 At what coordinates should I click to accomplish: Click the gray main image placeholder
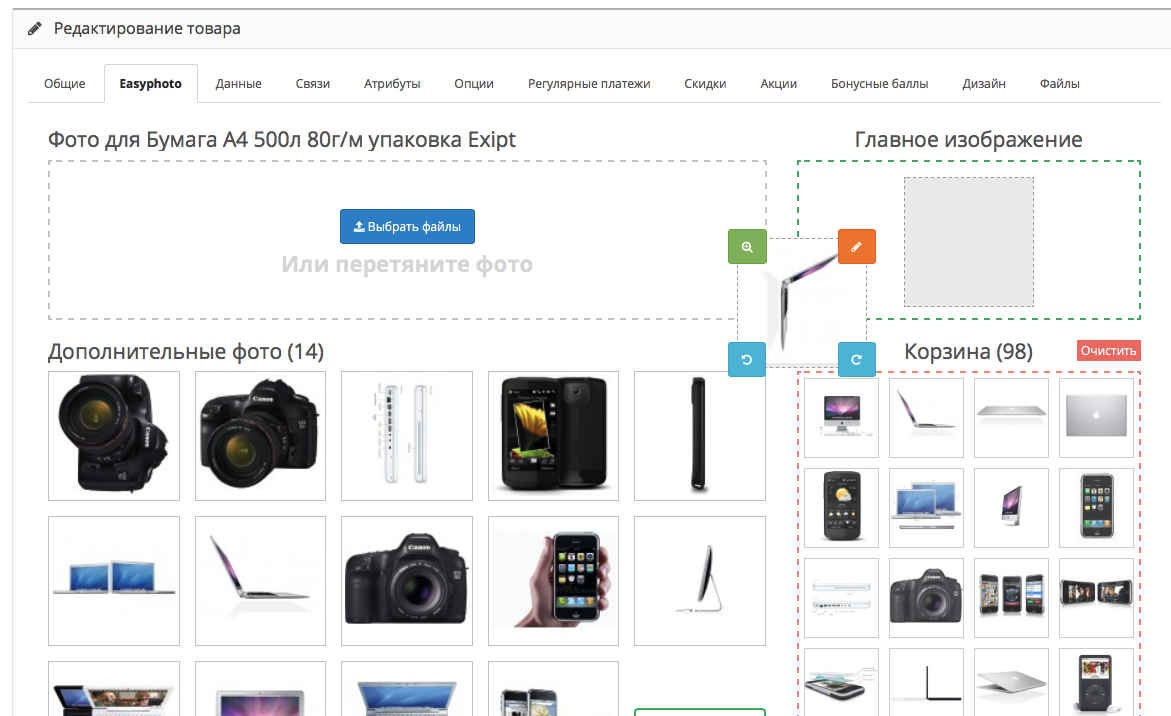(x=969, y=241)
